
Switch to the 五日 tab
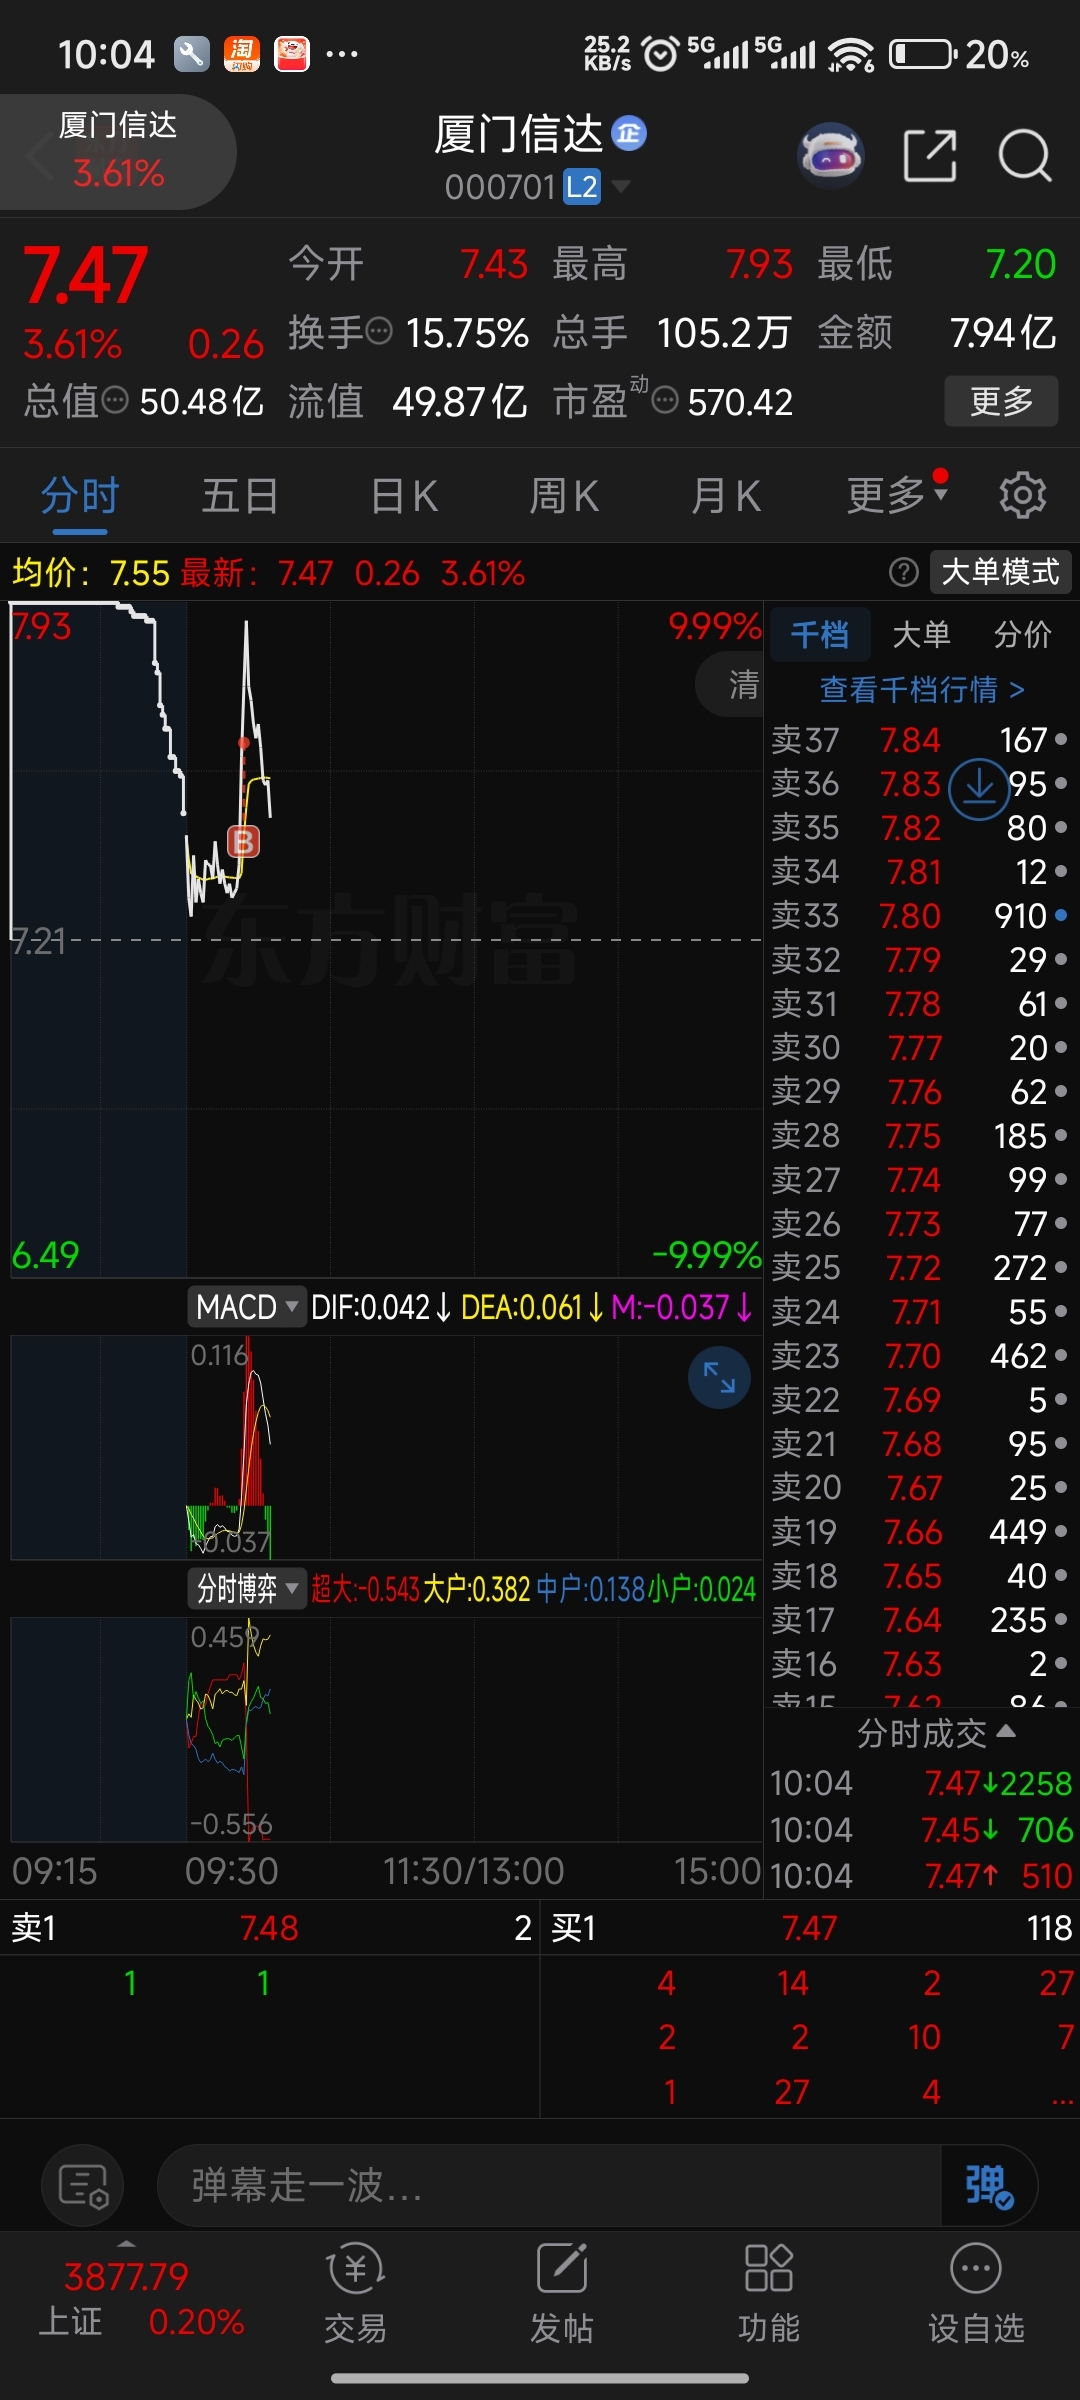click(x=240, y=496)
